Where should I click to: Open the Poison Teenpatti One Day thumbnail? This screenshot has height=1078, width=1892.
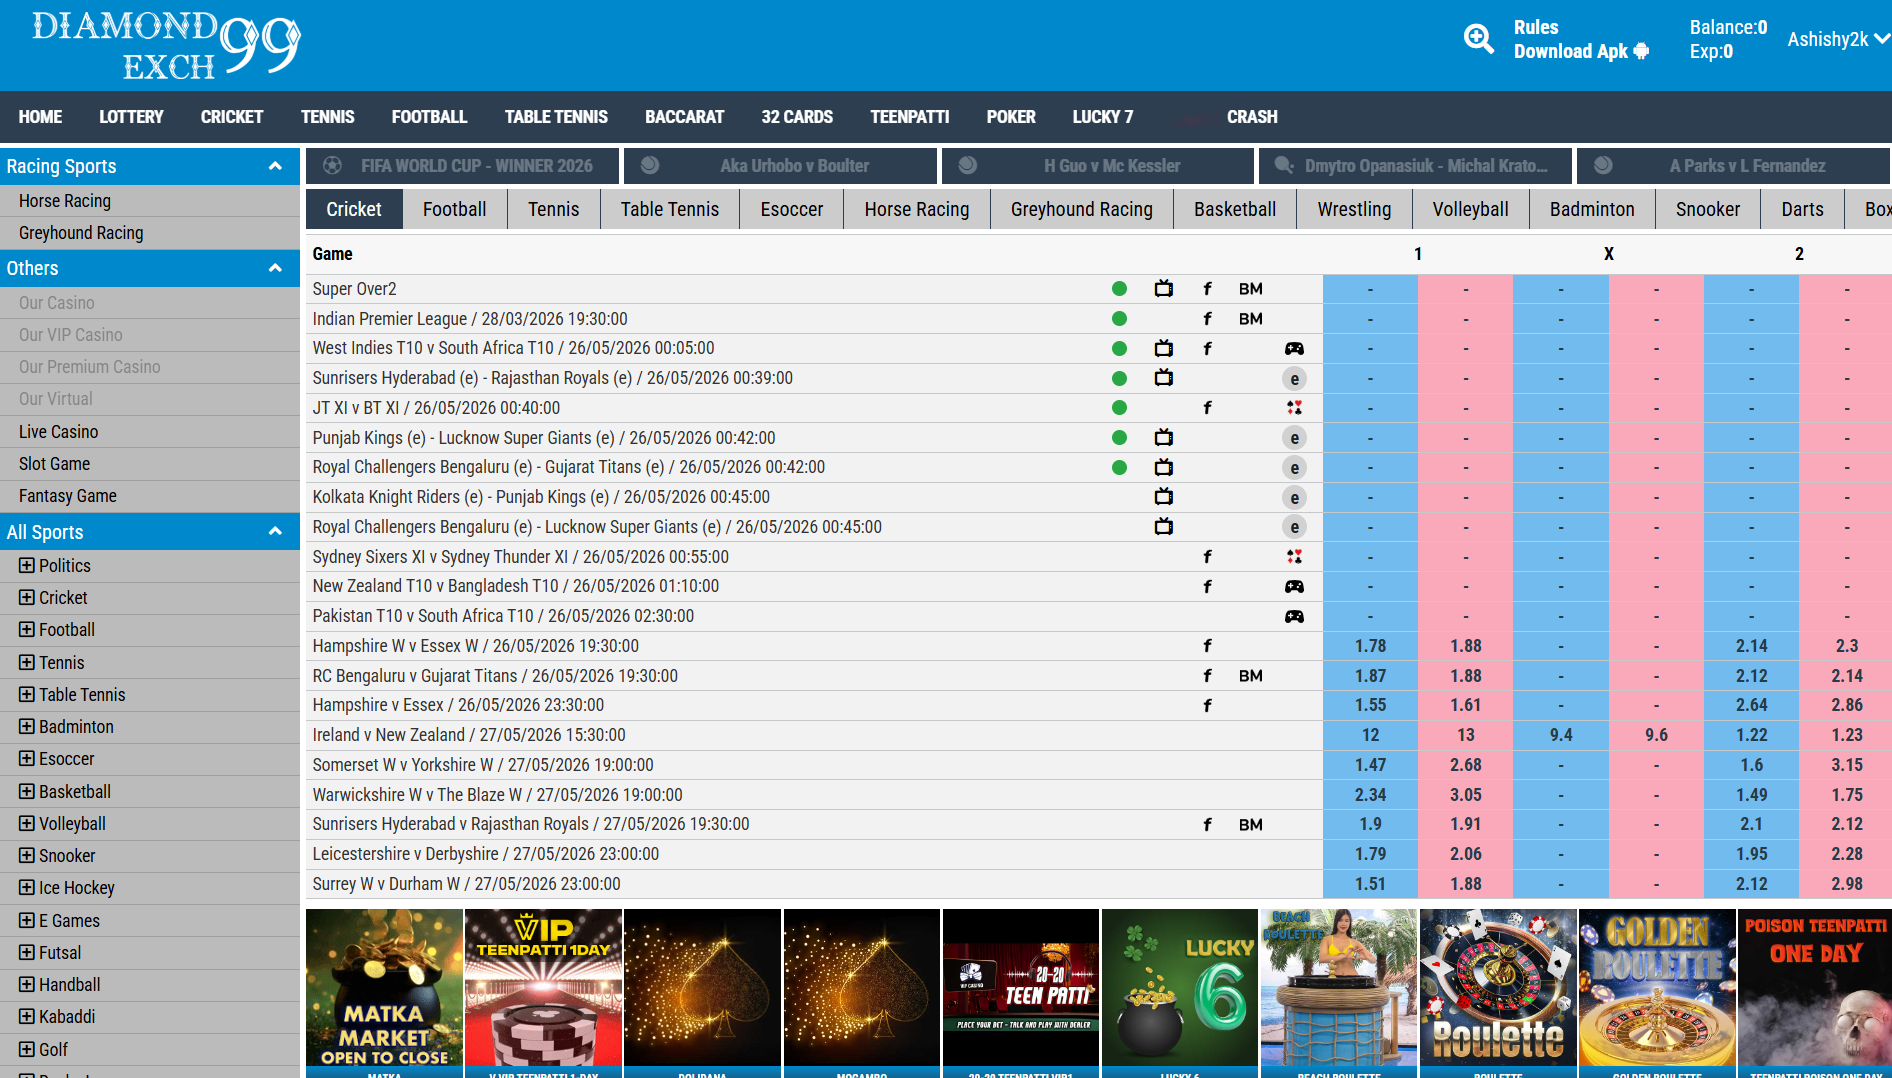[1815, 988]
